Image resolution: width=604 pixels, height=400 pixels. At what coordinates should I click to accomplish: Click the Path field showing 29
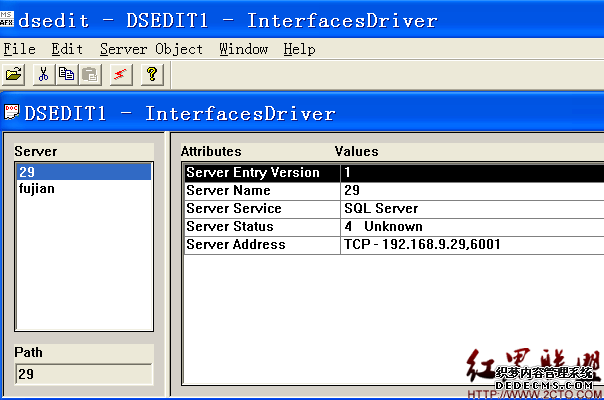click(83, 373)
